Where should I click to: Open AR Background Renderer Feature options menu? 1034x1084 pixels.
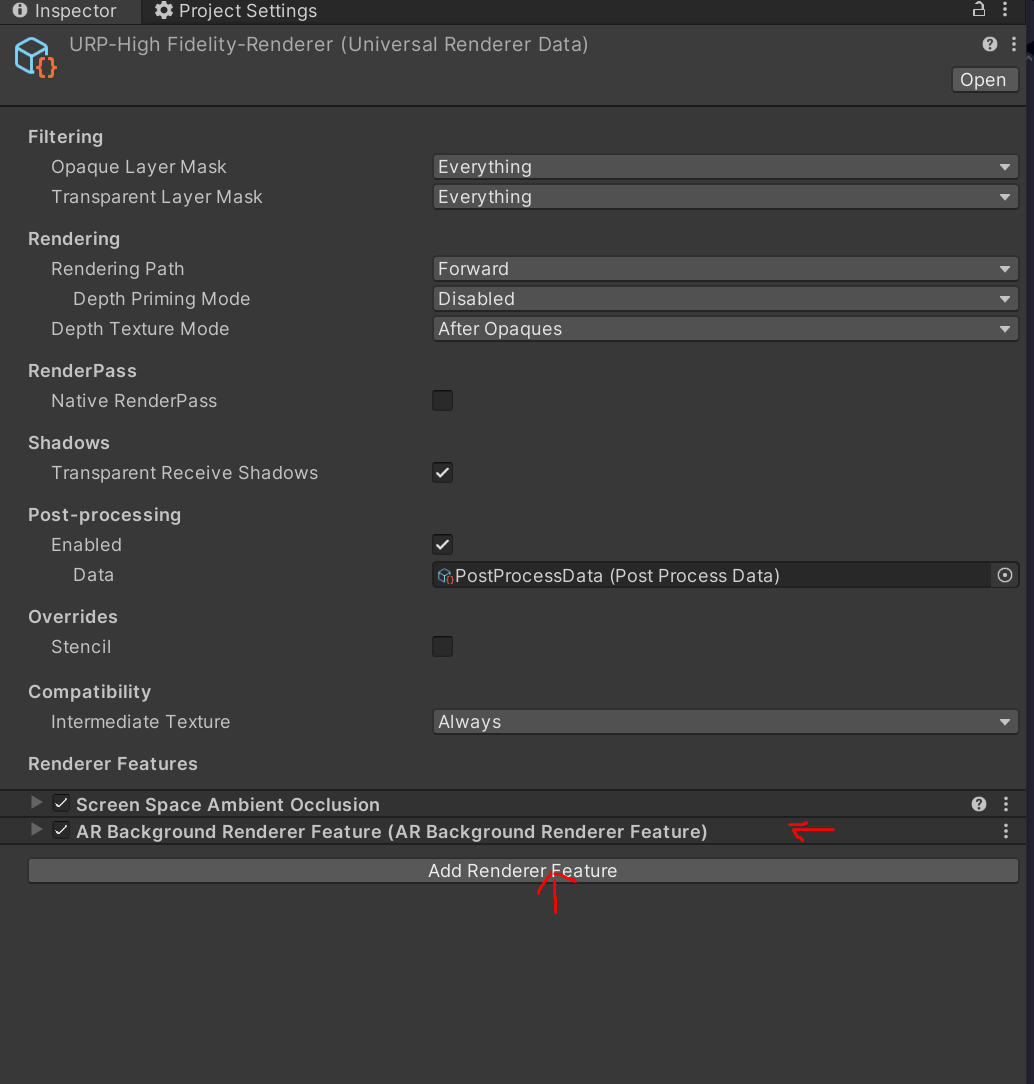[1006, 831]
